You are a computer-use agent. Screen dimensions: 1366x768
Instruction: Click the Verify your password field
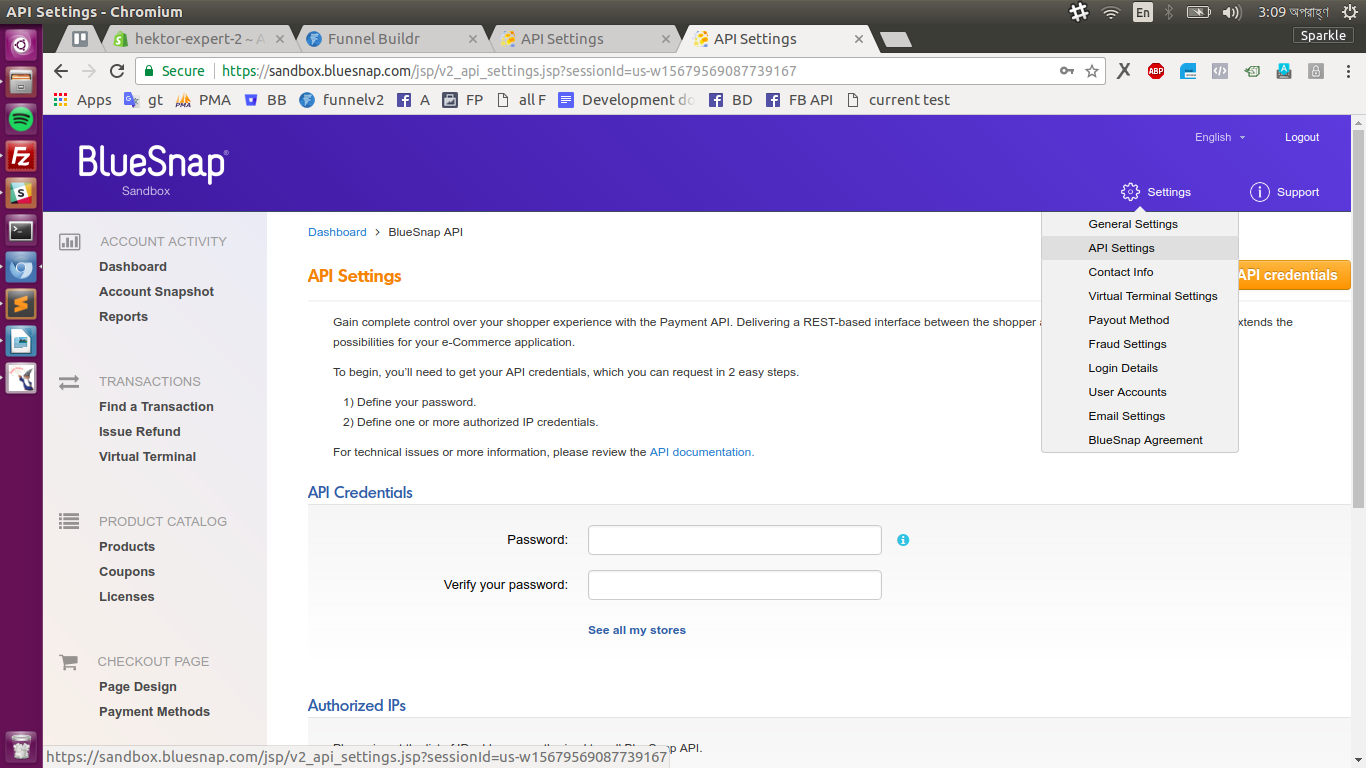735,585
